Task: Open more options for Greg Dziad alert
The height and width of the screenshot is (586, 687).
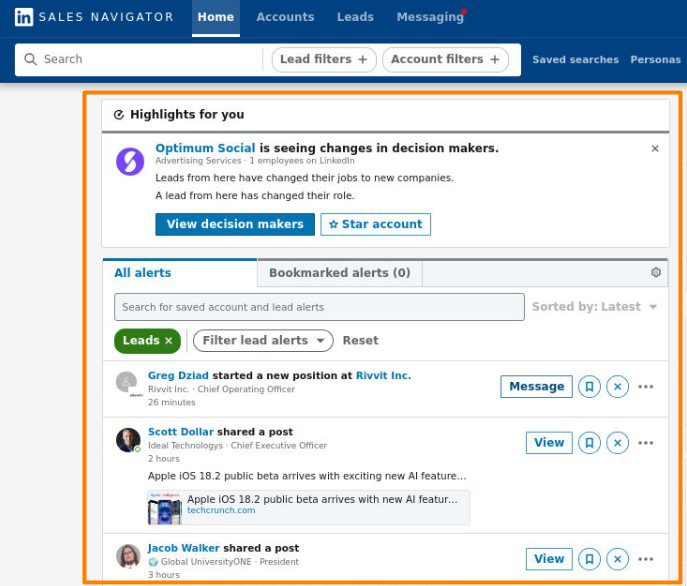Action: pyautogui.click(x=646, y=387)
